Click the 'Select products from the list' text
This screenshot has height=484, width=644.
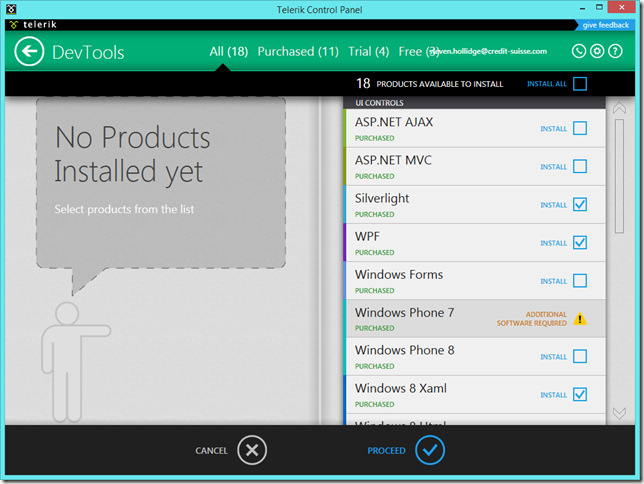click(x=124, y=210)
